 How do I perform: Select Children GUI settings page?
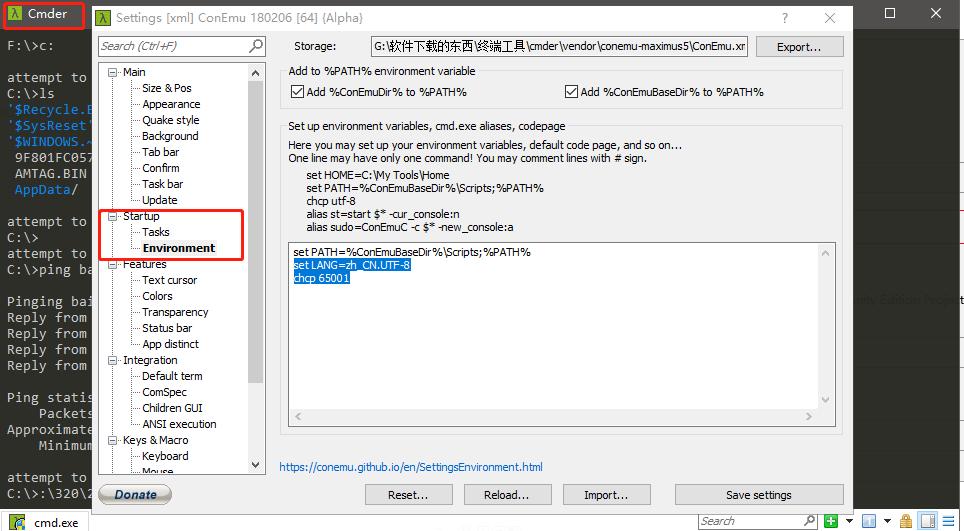coord(172,407)
